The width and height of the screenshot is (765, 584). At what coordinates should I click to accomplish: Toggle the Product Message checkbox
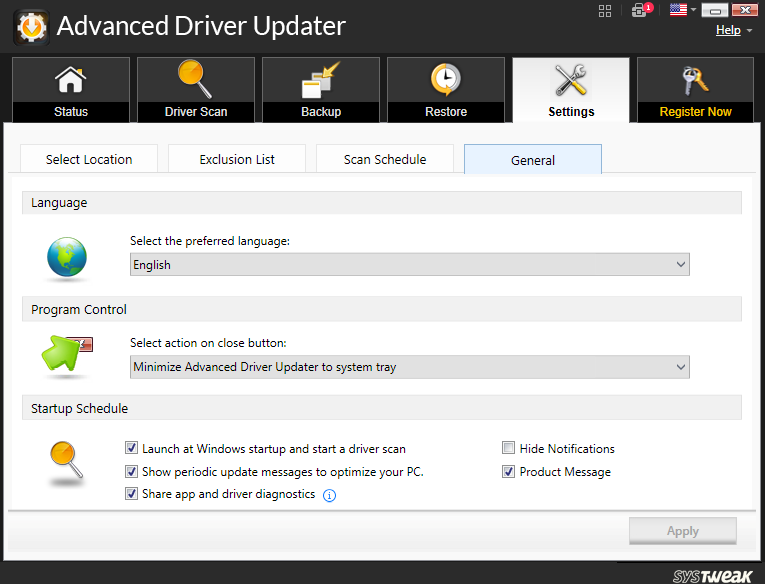[508, 471]
